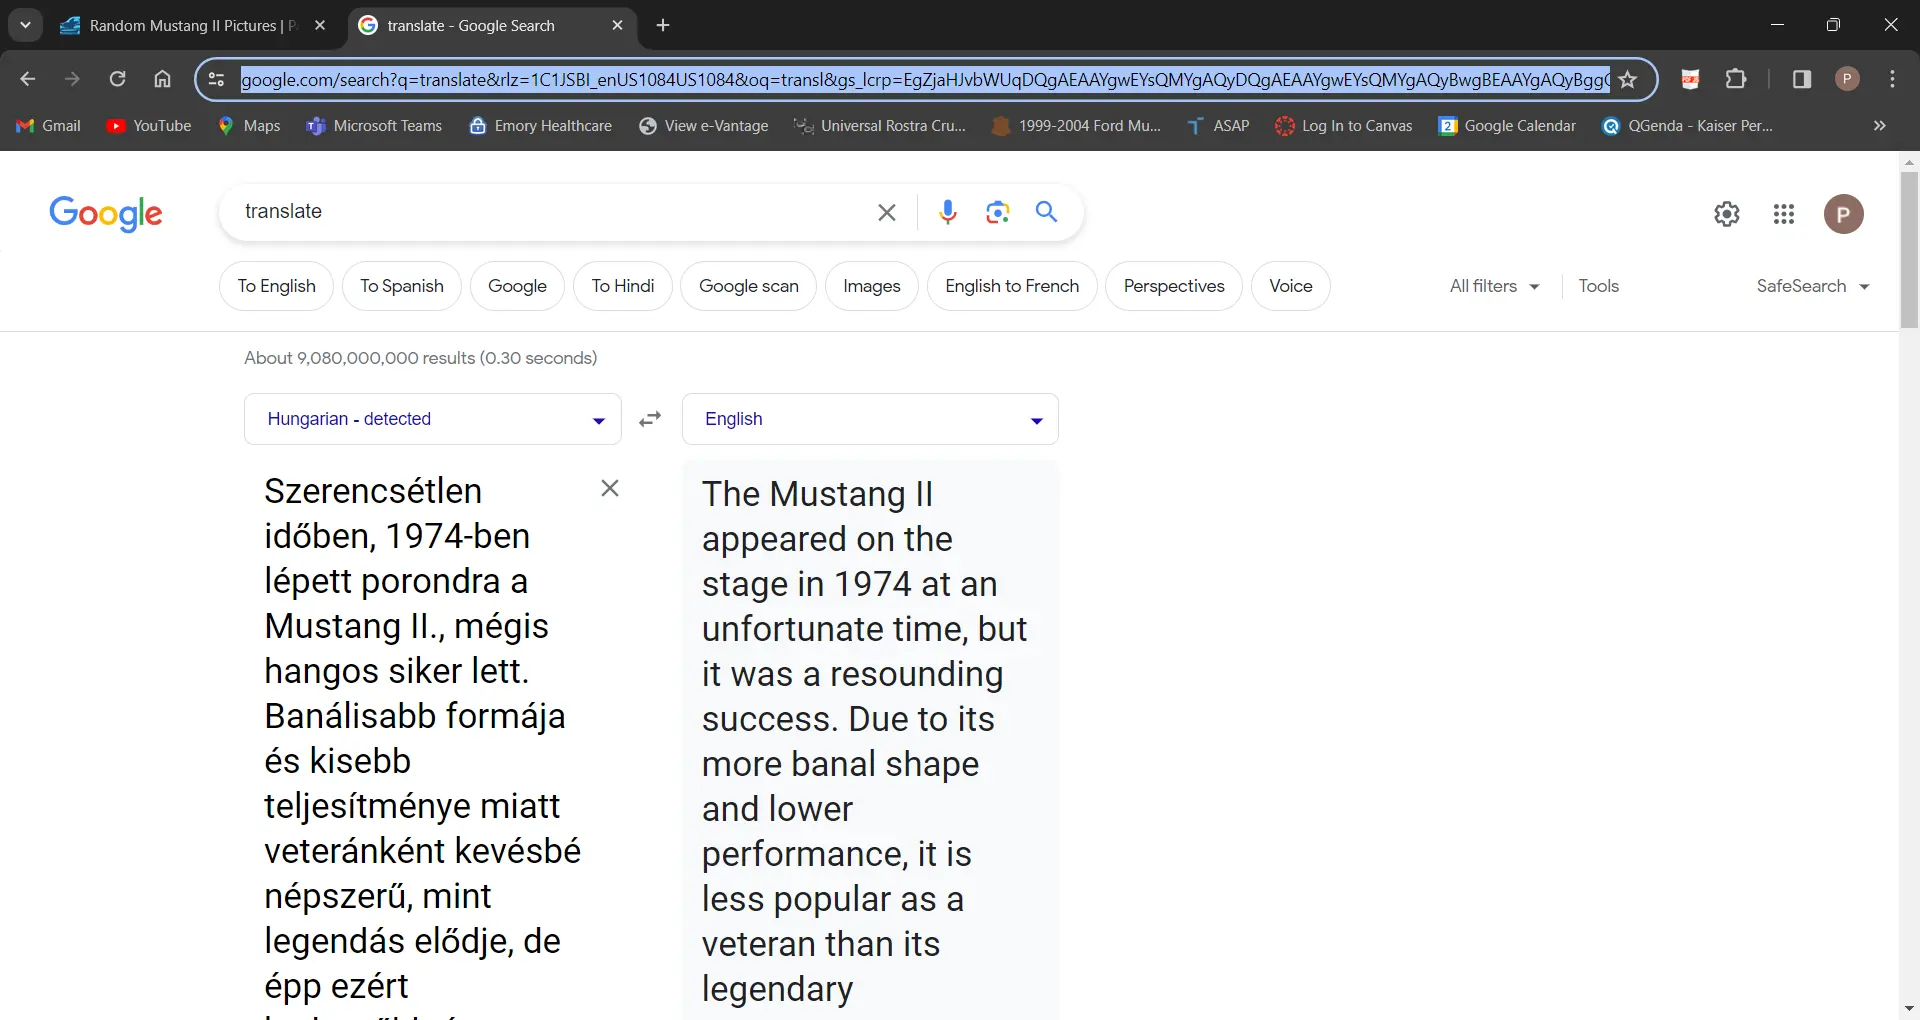Submit search with magnifying glass icon
Viewport: 1920px width, 1020px height.
click(x=1046, y=212)
